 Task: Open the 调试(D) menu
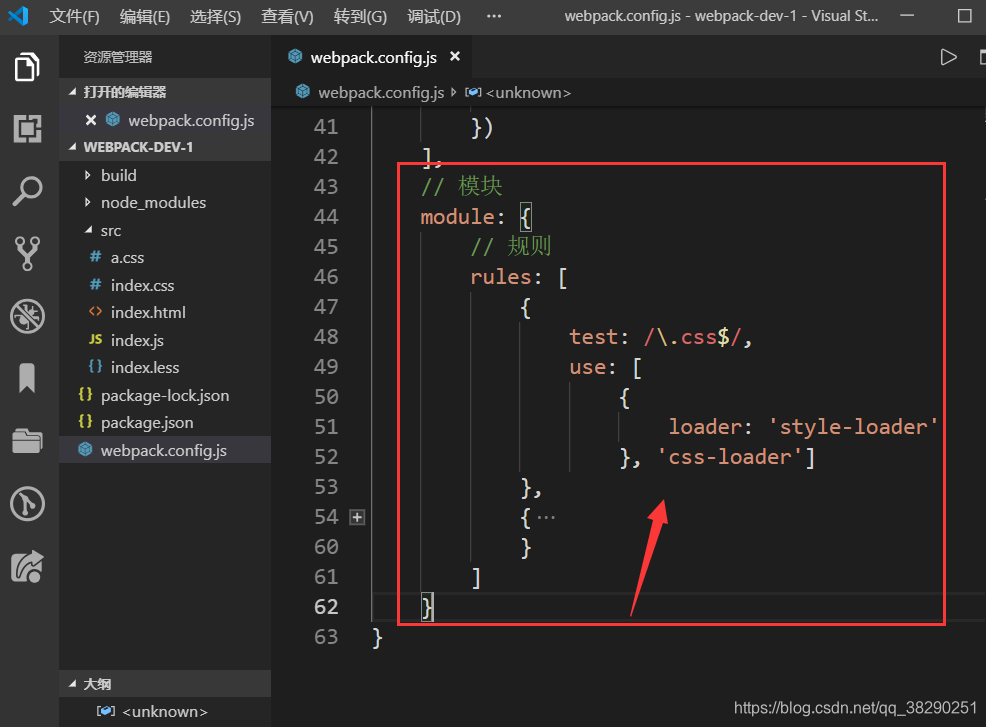[434, 16]
